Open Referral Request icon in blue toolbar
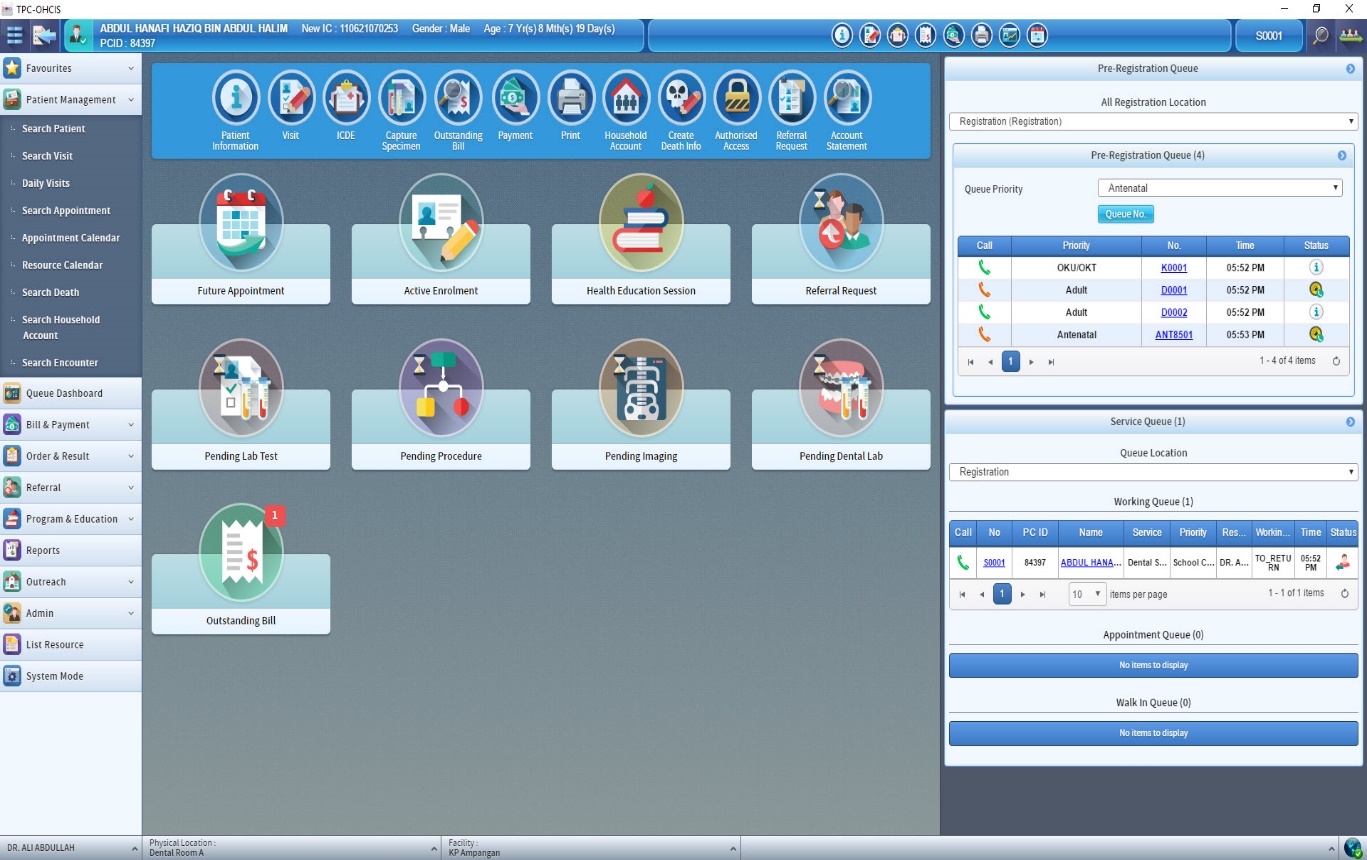The width and height of the screenshot is (1367, 860). pyautogui.click(x=792, y=98)
